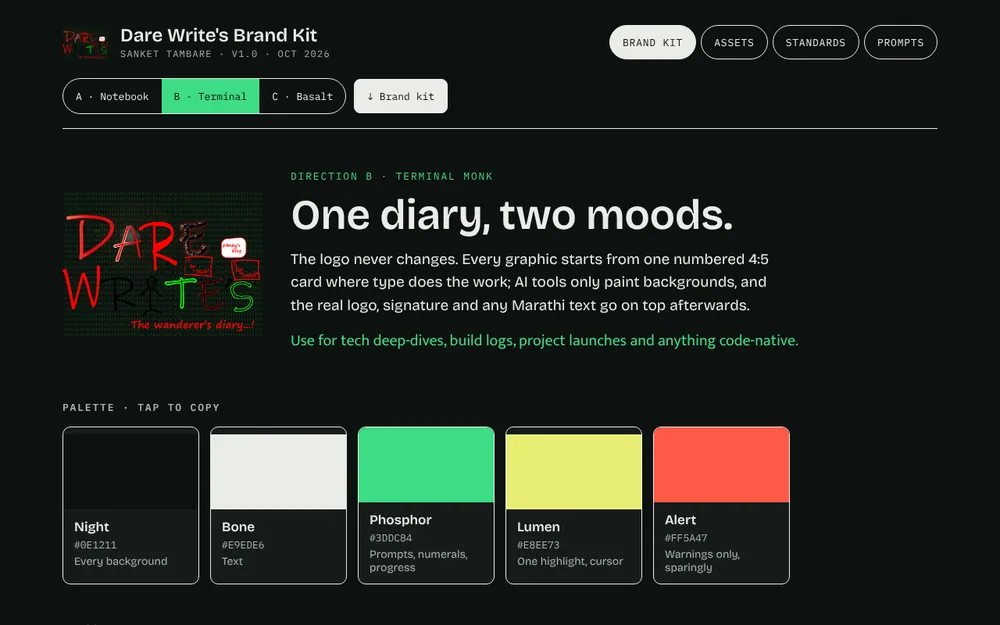Click the #FF5A47 hex code
The width and height of the screenshot is (1000, 625).
[x=686, y=538]
